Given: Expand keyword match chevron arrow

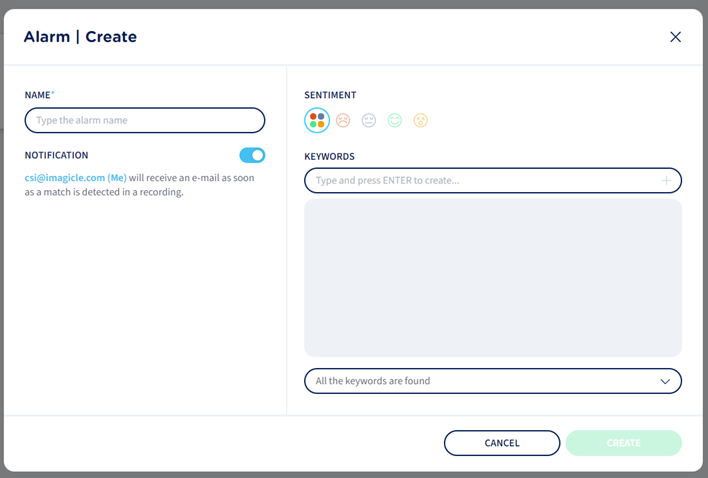Looking at the screenshot, I should coord(666,381).
